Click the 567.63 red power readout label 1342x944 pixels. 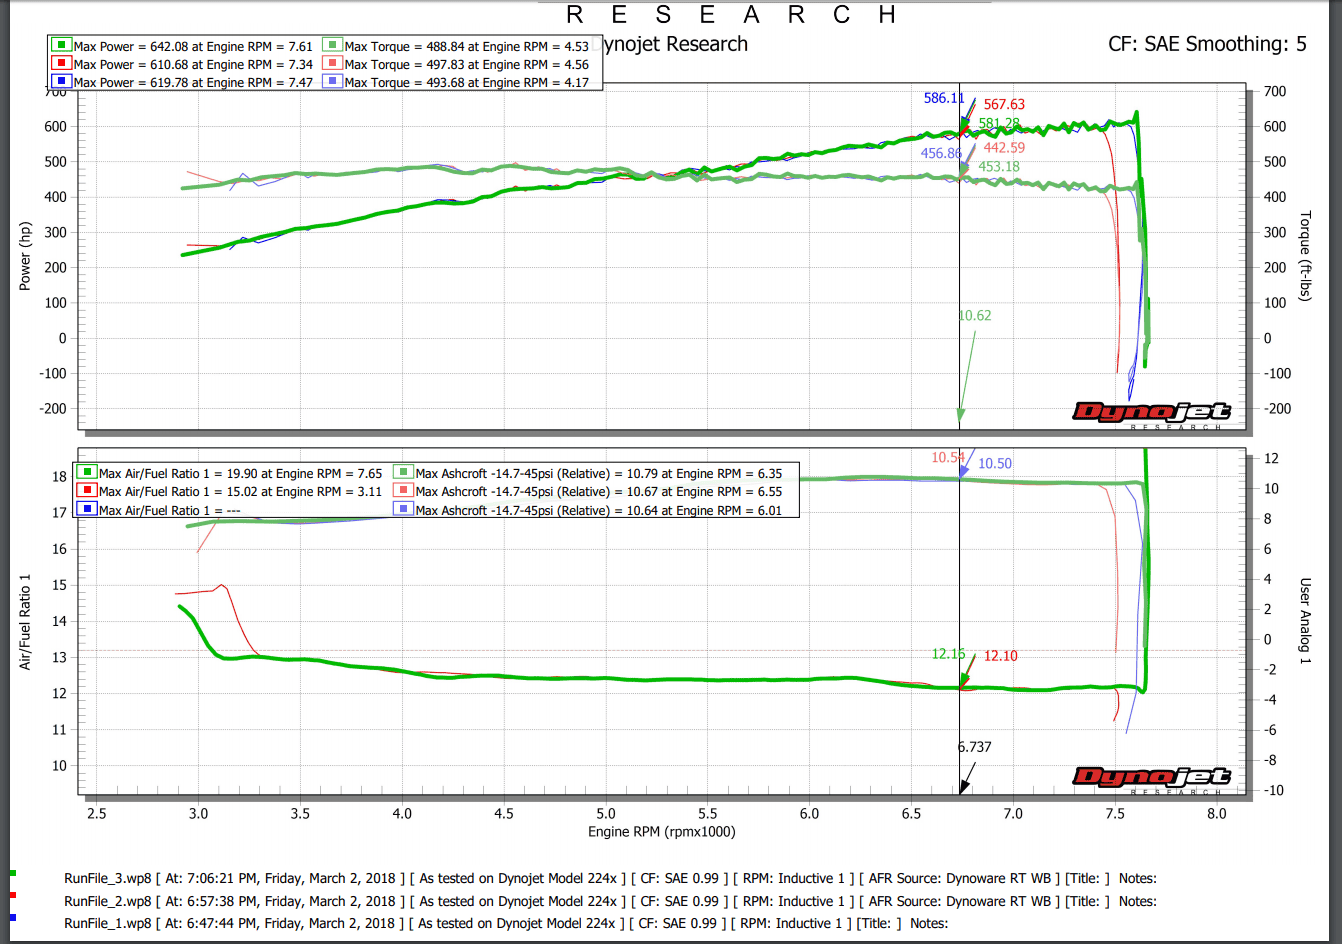[x=1004, y=104]
